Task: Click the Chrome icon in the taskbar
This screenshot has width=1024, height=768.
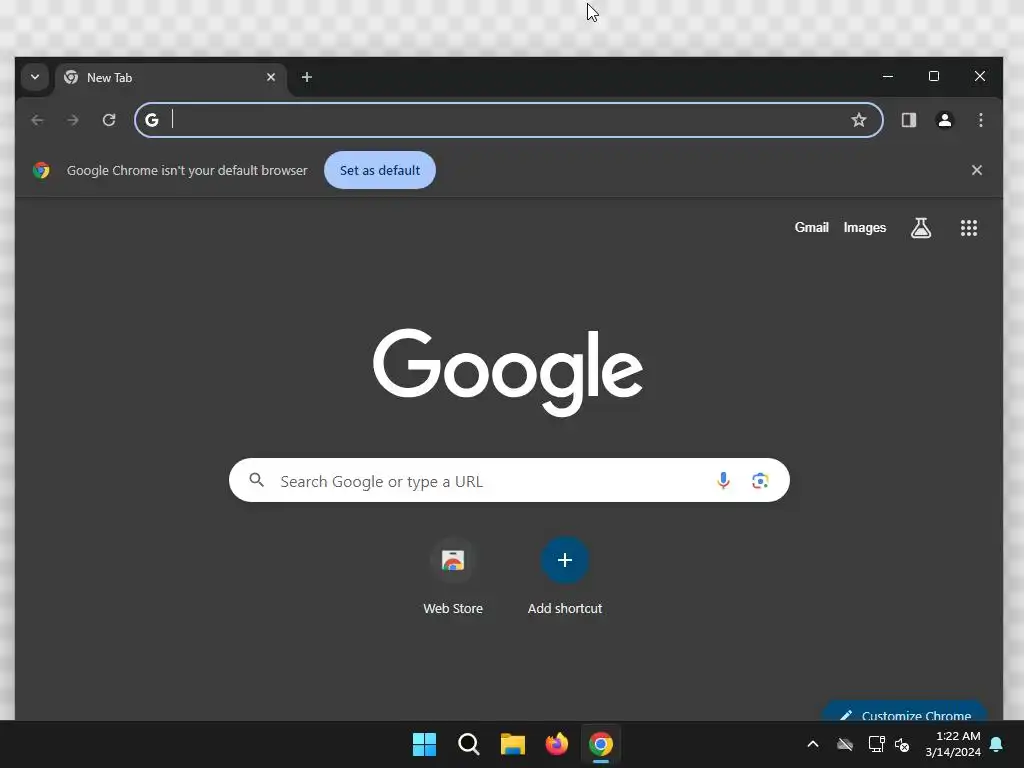Action: 601,744
